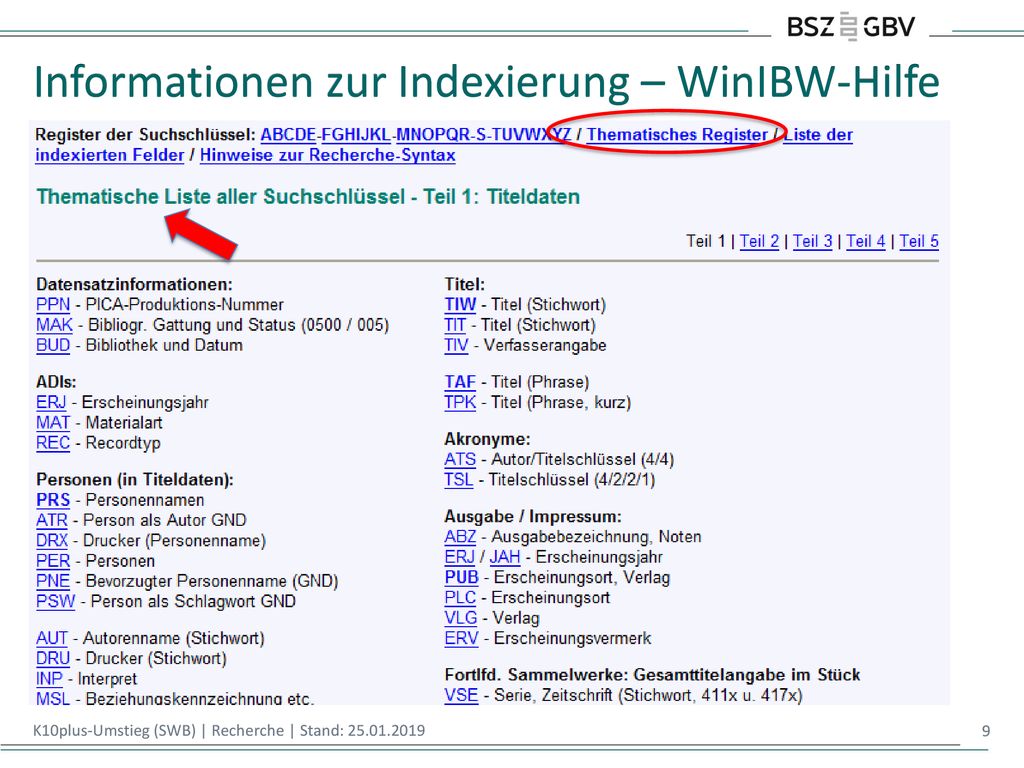
Task: Select the slide number 9
Action: [x=986, y=731]
